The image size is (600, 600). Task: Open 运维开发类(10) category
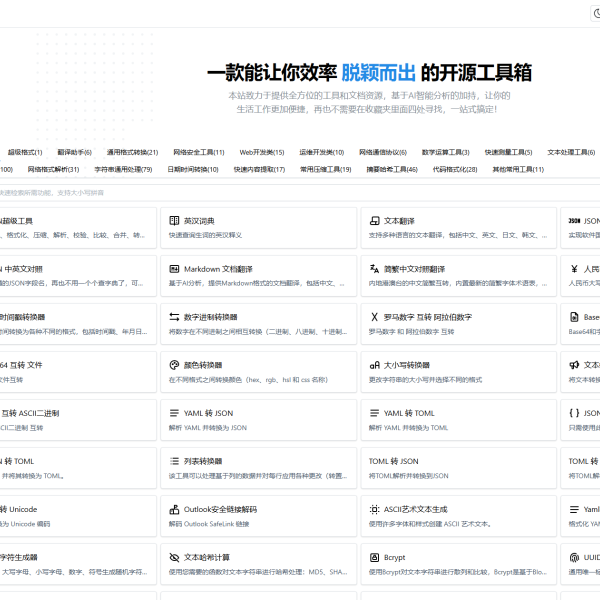point(322,152)
